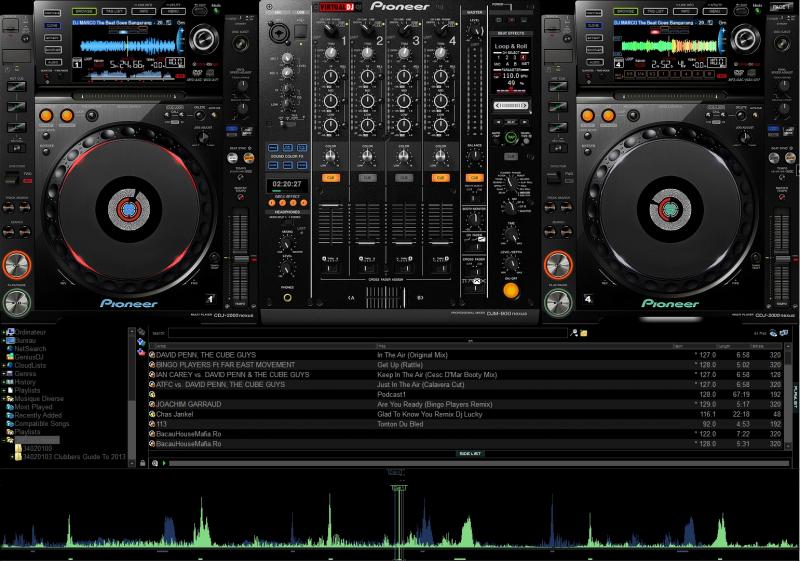Viewport: 800px width, 561px height.
Task: Toggle channel 1 CUE button on mixer
Action: (331, 178)
